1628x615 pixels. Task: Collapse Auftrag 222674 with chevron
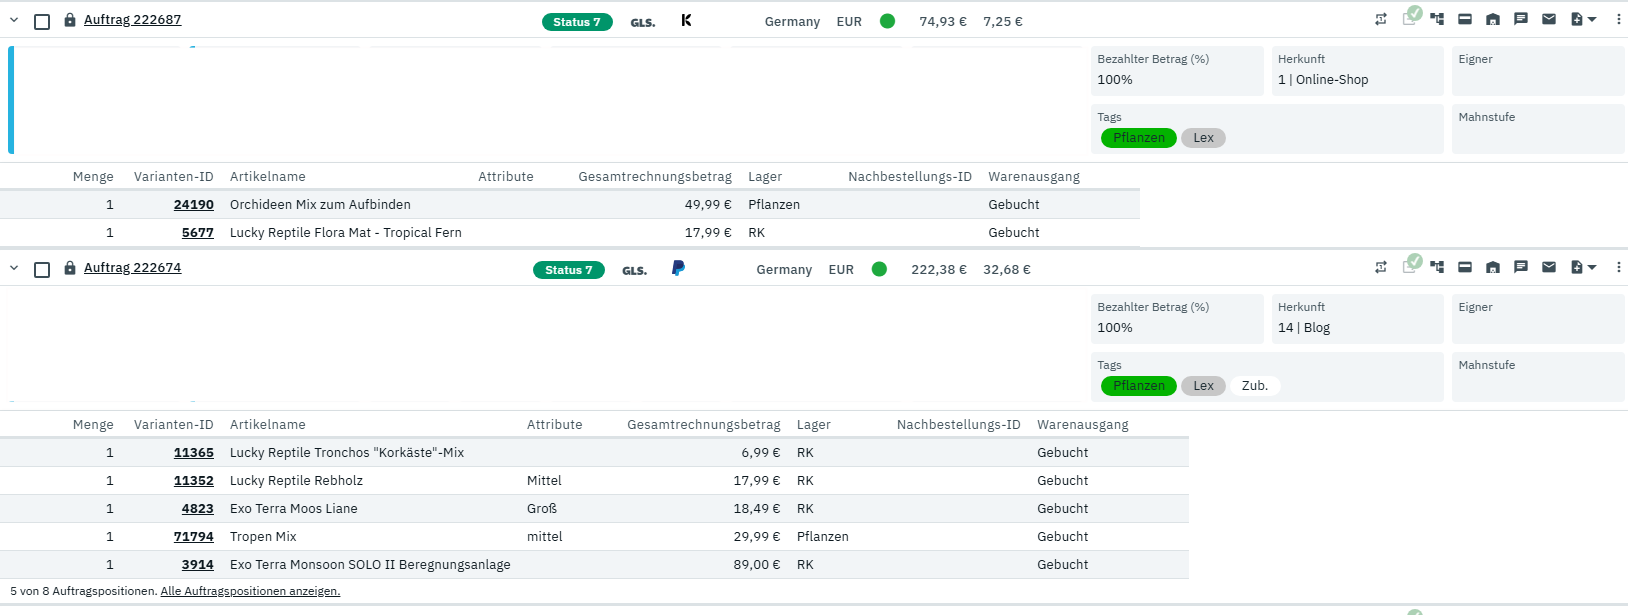(14, 268)
